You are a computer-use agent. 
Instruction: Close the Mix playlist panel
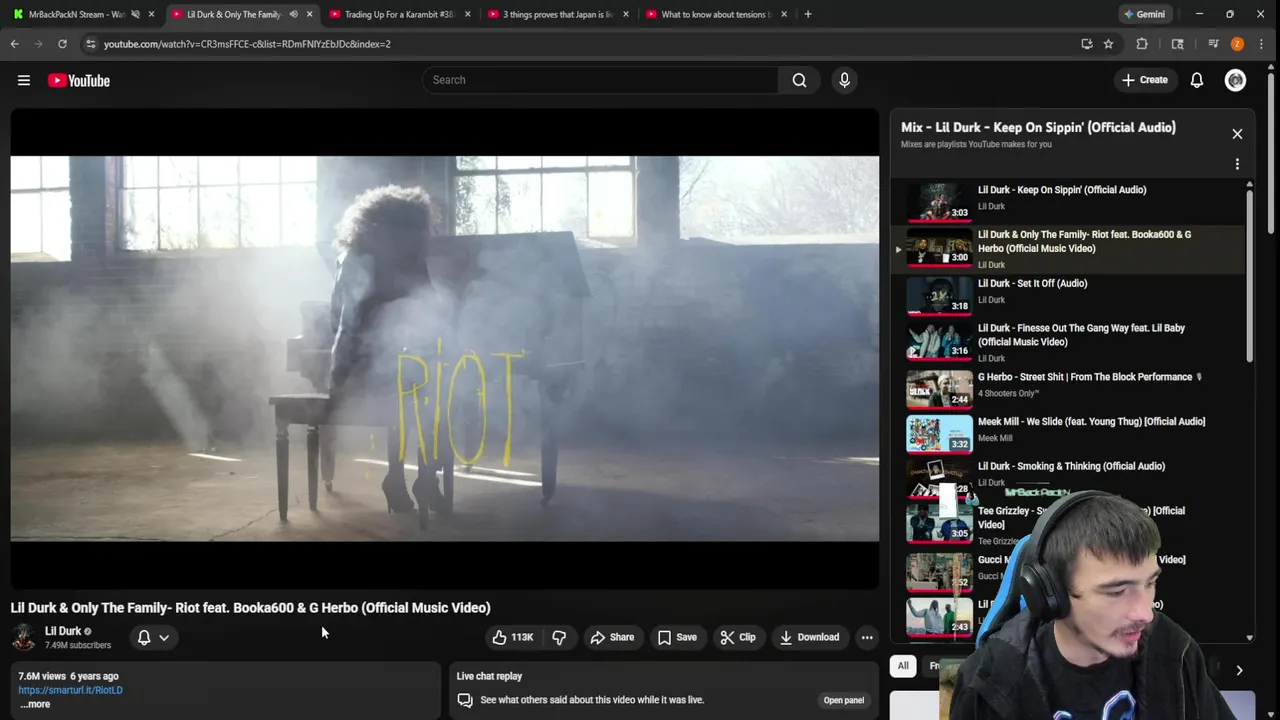tap(1237, 134)
